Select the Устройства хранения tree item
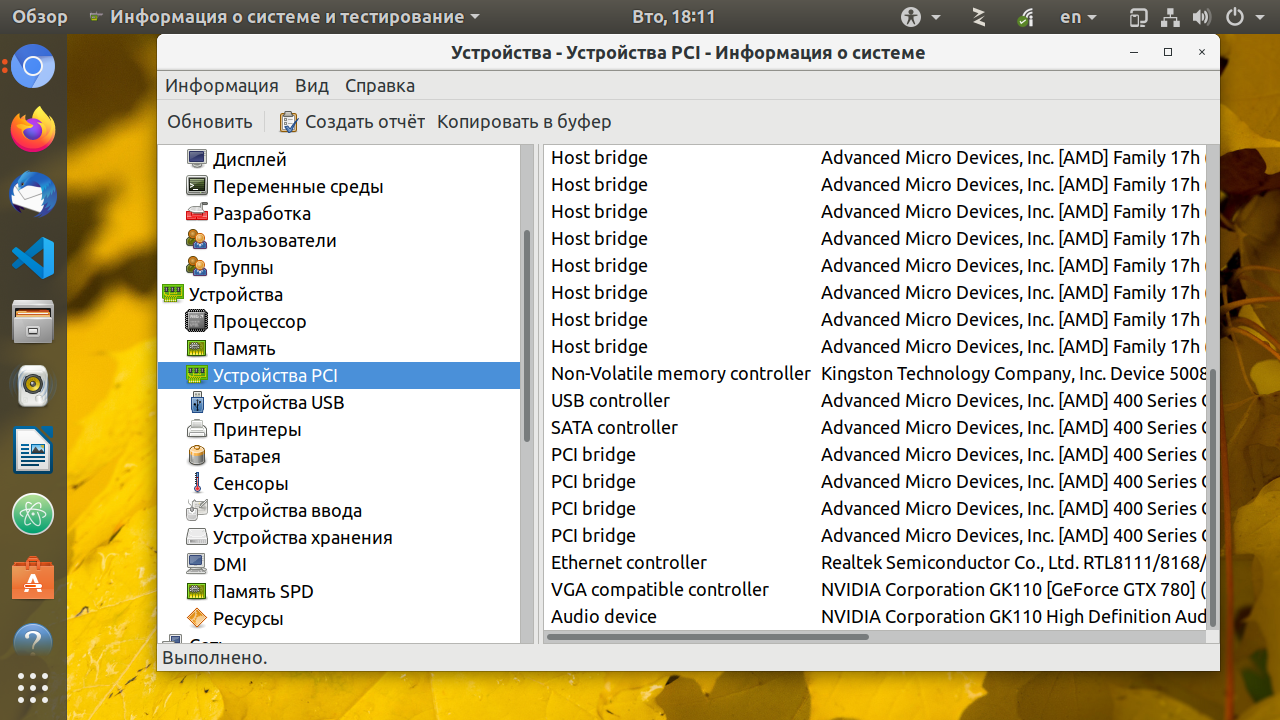 click(x=302, y=538)
